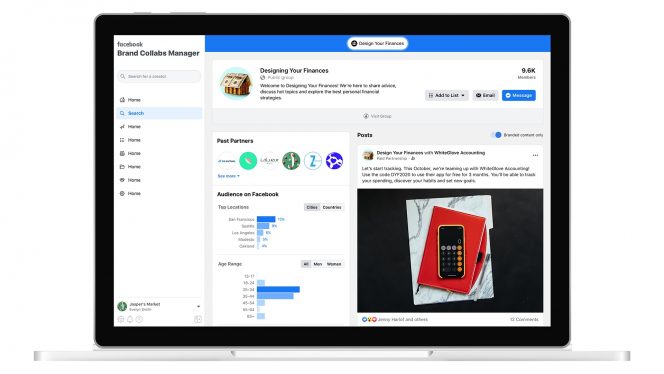Click the Designing Your Finances house avatar
664x374 pixels.
236,83
